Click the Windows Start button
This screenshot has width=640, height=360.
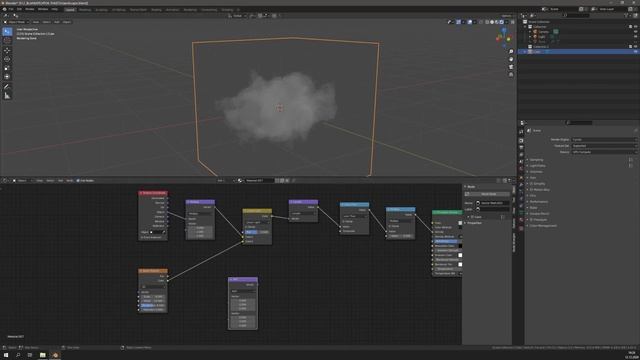[x=6, y=355]
